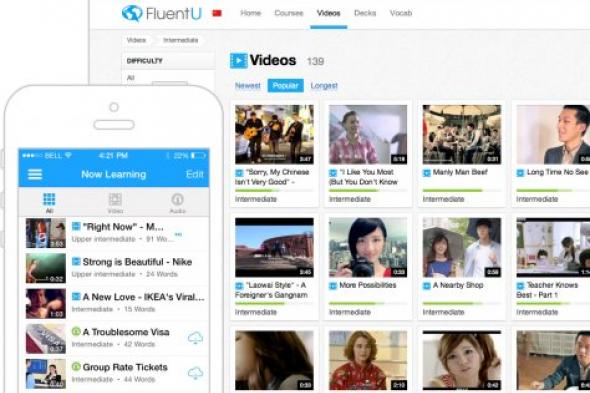
Task: Select the Popular sort button
Action: click(x=285, y=86)
